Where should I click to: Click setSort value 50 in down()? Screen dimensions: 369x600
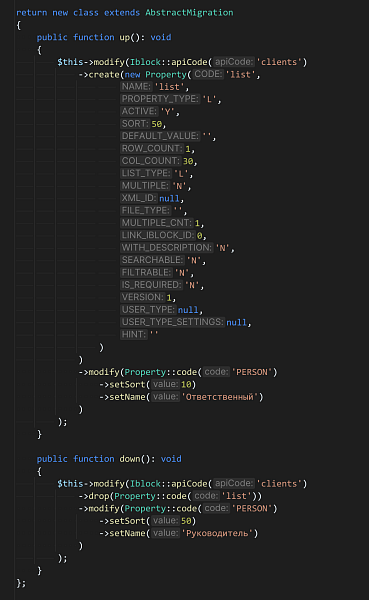(186, 521)
